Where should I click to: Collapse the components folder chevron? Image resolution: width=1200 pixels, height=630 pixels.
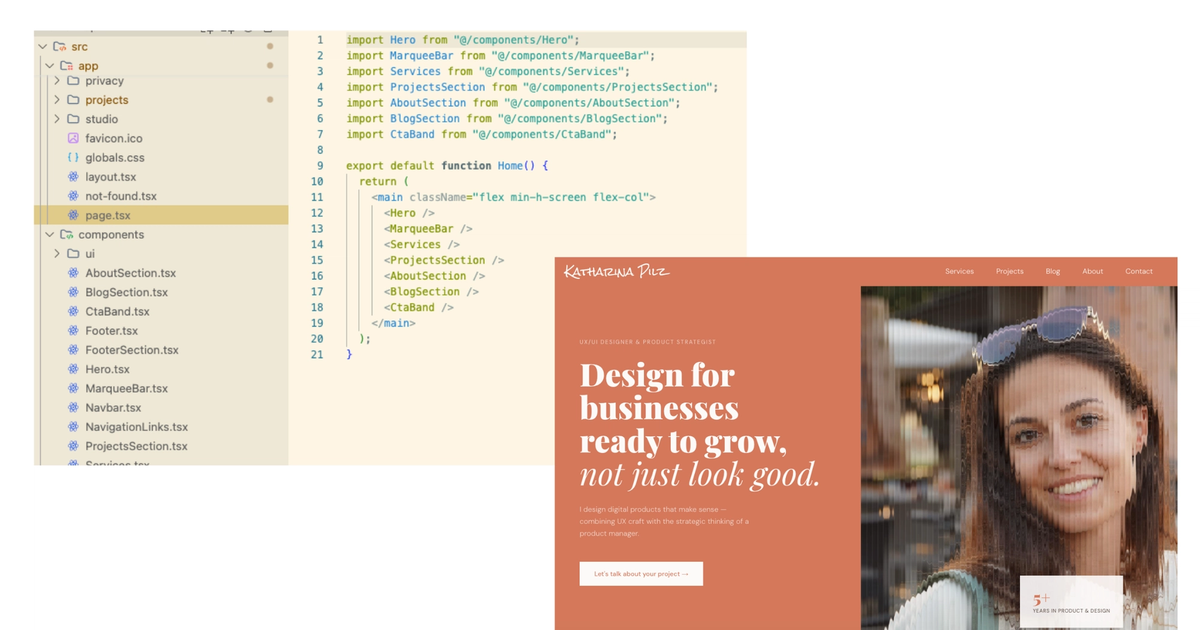(x=49, y=235)
